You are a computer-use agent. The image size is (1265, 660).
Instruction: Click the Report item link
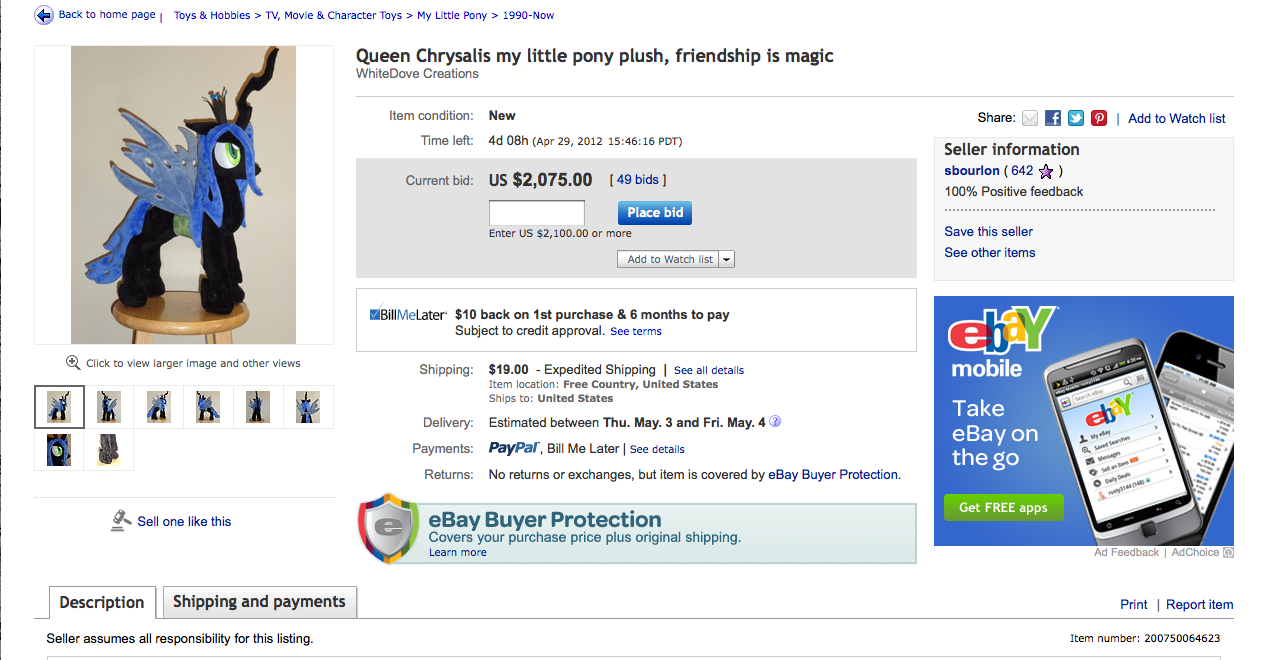[x=1199, y=605]
